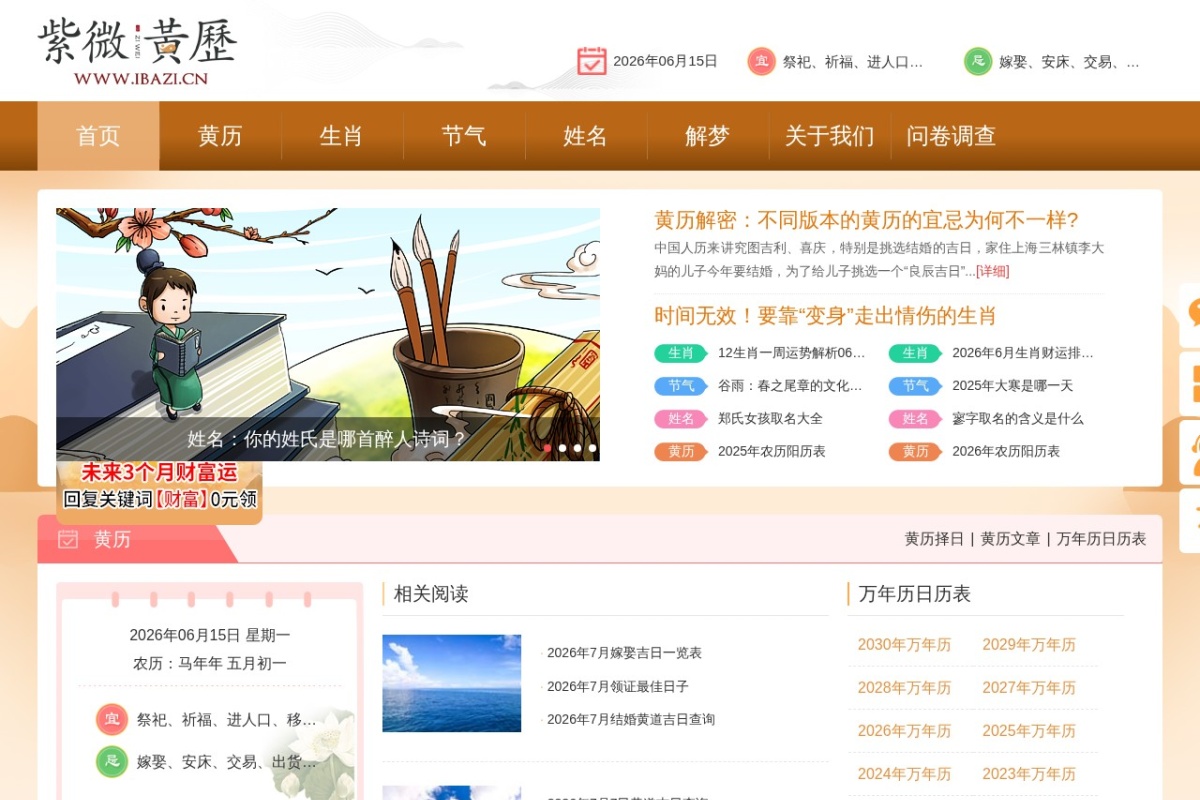This screenshot has width=1200, height=800.
Task: Open 2026年7月嫁娶吉日一览表
Action: [624, 653]
